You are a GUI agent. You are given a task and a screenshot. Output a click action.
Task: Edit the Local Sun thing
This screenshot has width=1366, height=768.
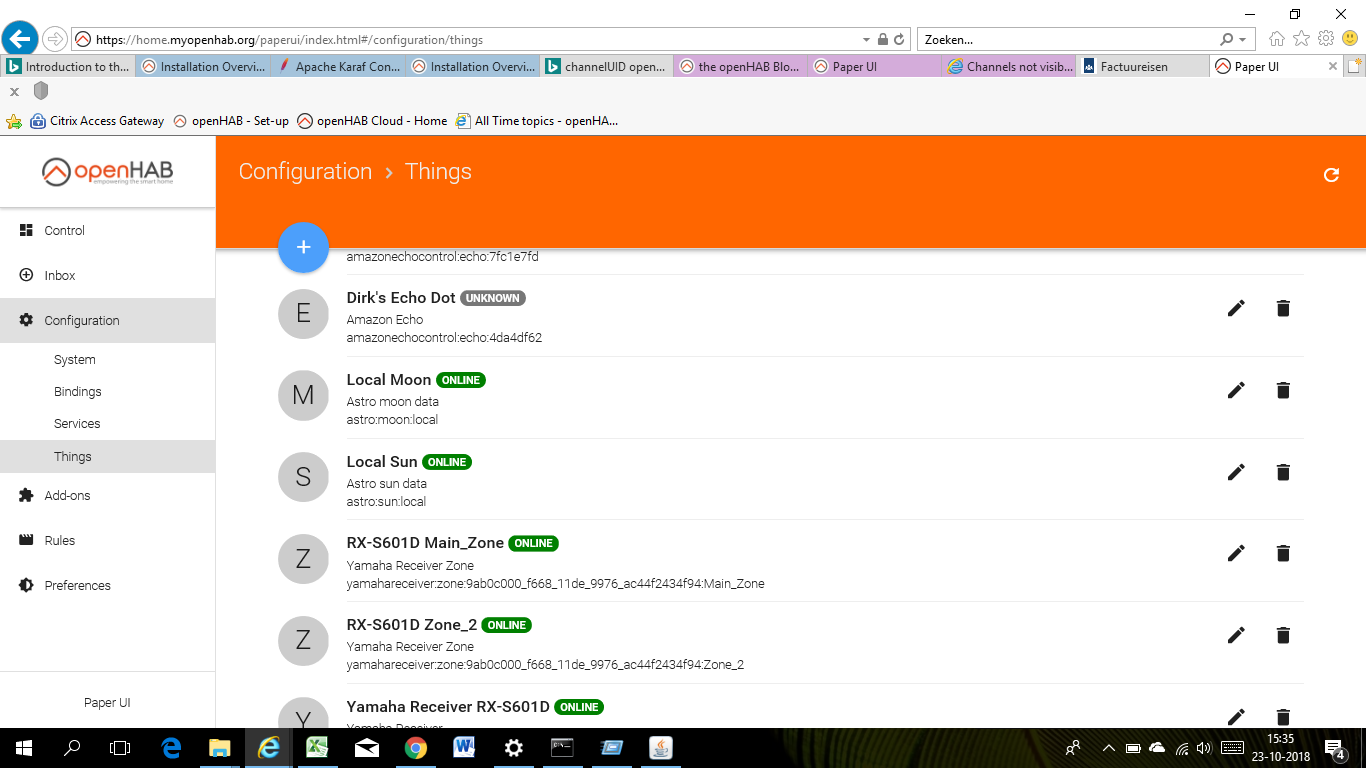click(x=1236, y=472)
